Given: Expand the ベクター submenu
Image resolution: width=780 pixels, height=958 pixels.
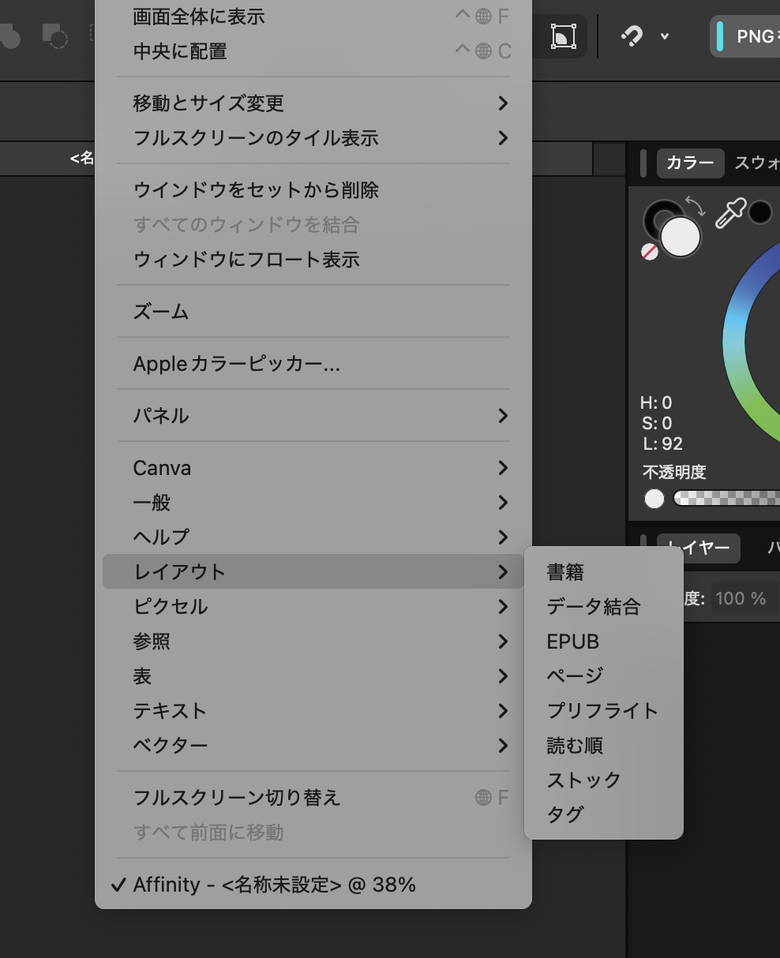Looking at the screenshot, I should click(x=313, y=745).
